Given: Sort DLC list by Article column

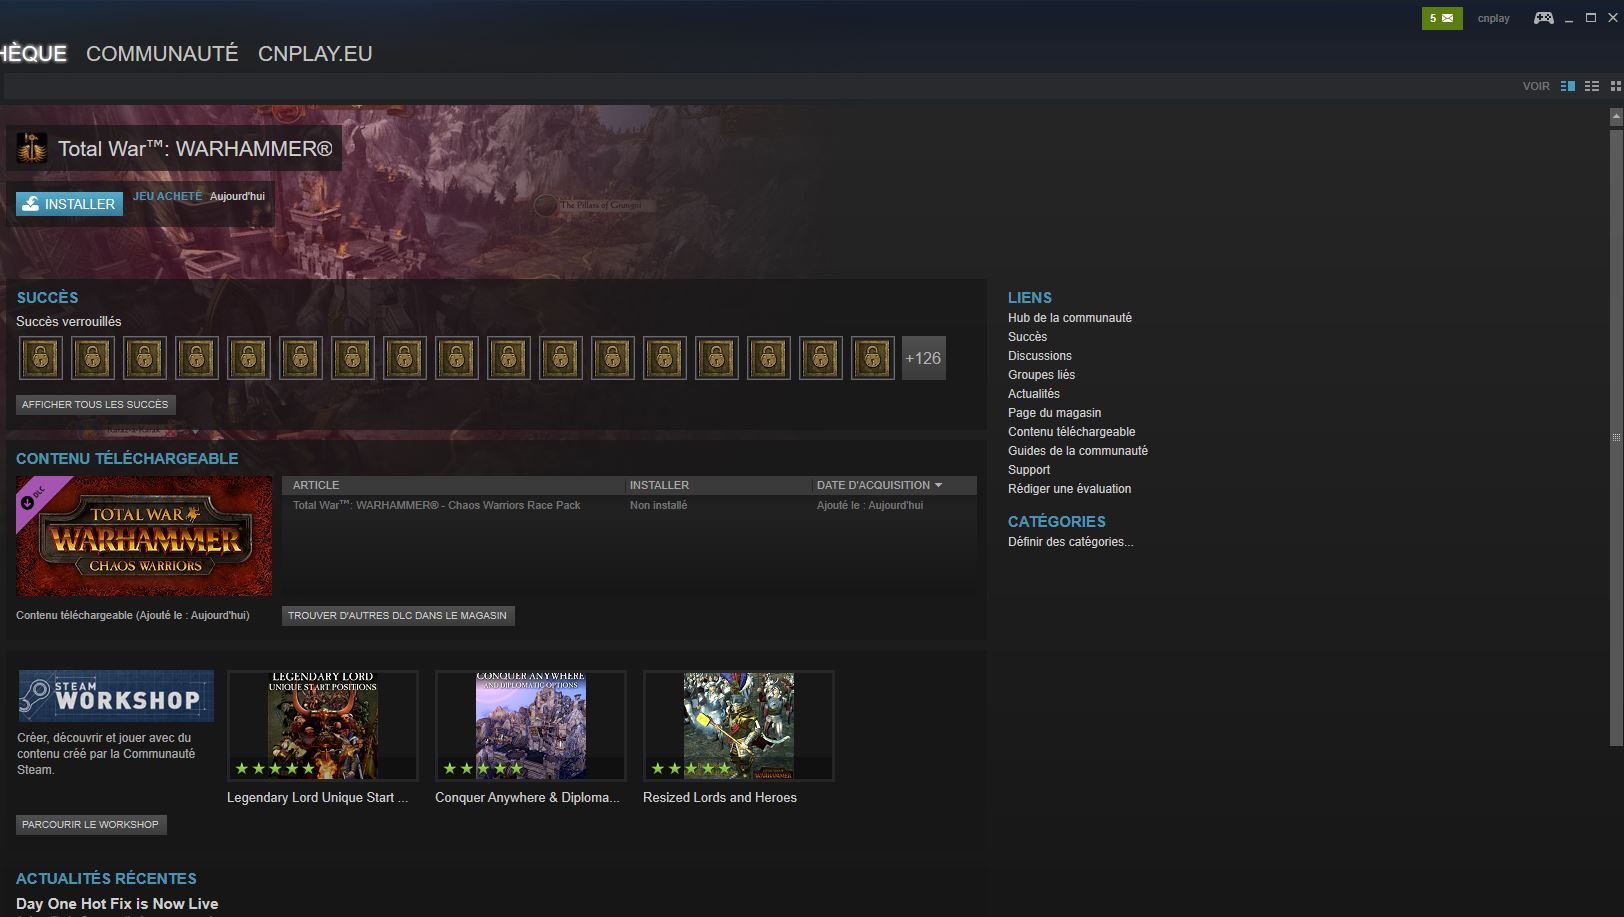Looking at the screenshot, I should [454, 485].
